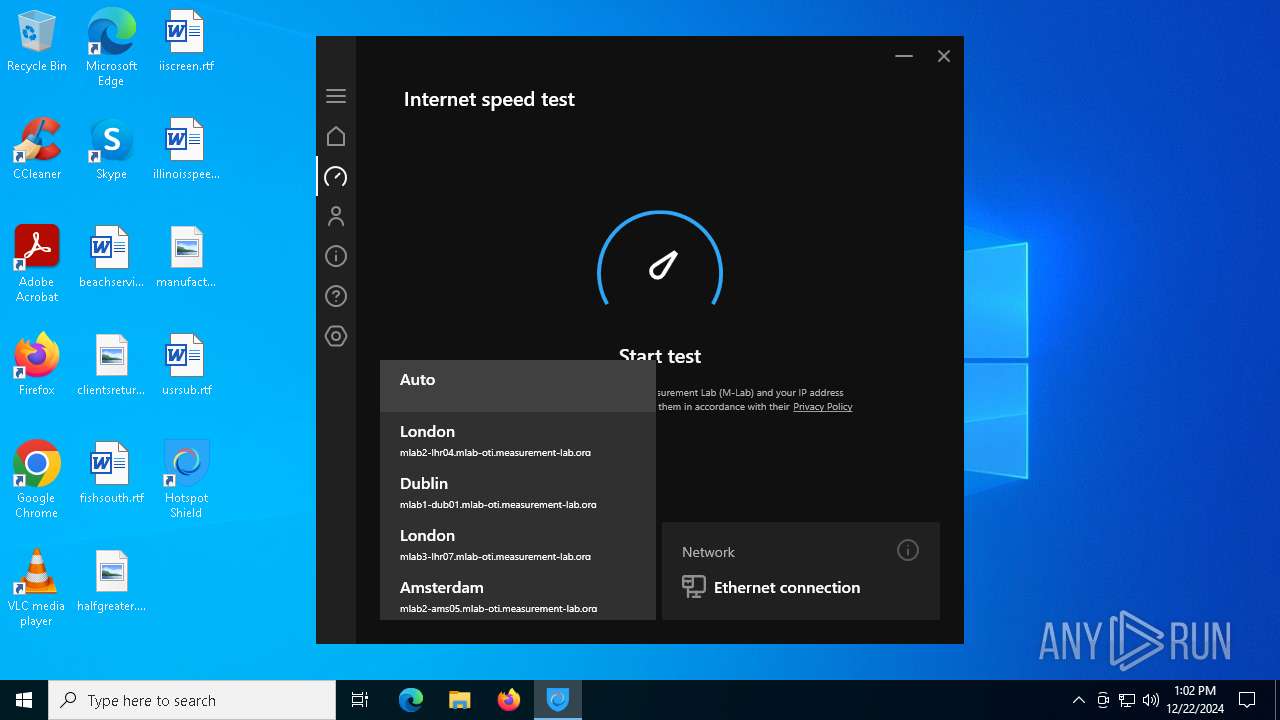The image size is (1280, 720).
Task: Open Edge from the taskbar
Action: click(x=411, y=700)
